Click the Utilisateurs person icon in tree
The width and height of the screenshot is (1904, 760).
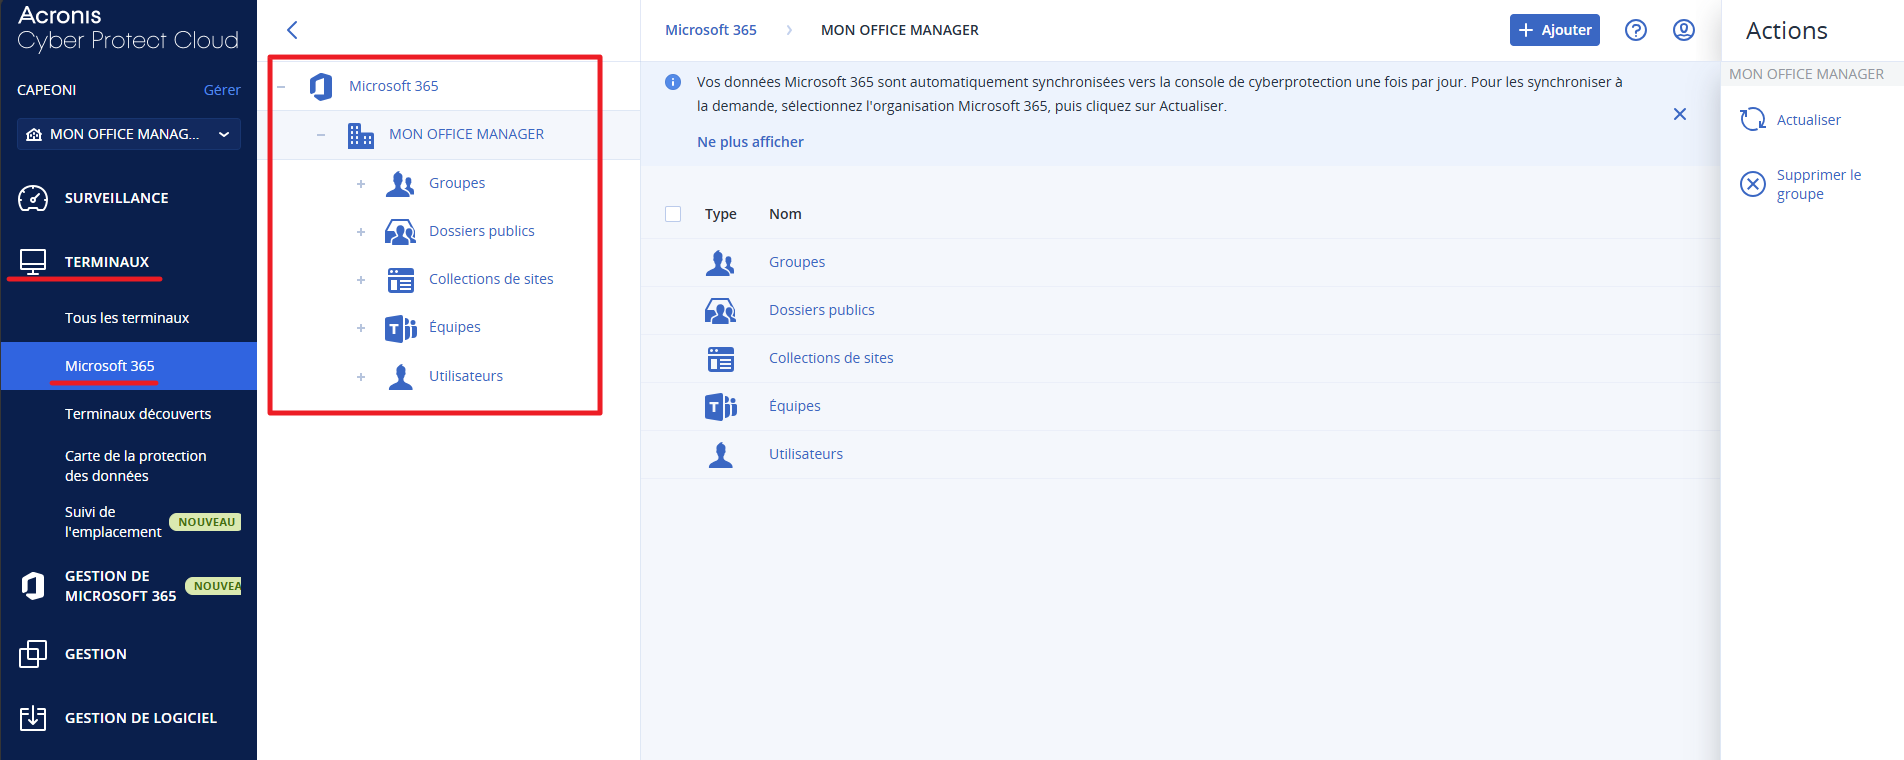(401, 377)
